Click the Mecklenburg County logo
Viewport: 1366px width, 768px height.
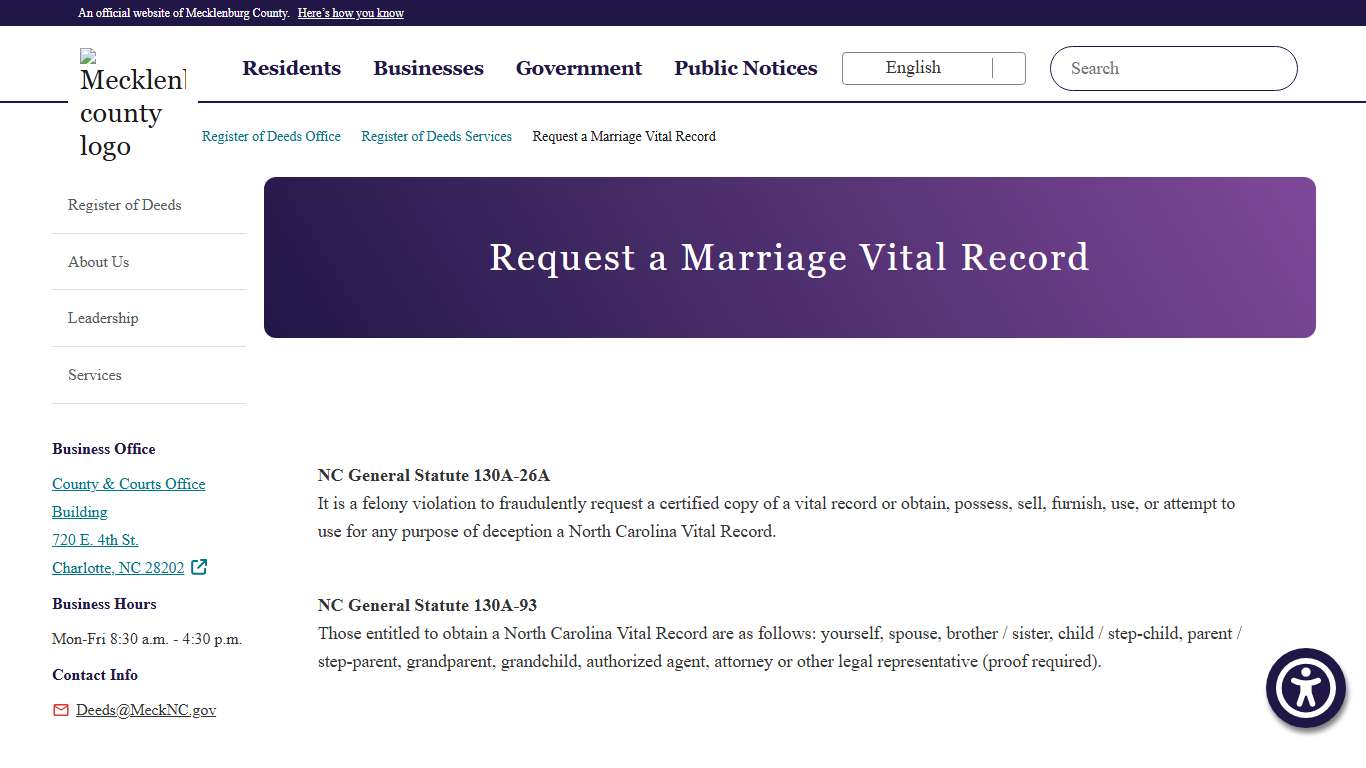pos(131,100)
